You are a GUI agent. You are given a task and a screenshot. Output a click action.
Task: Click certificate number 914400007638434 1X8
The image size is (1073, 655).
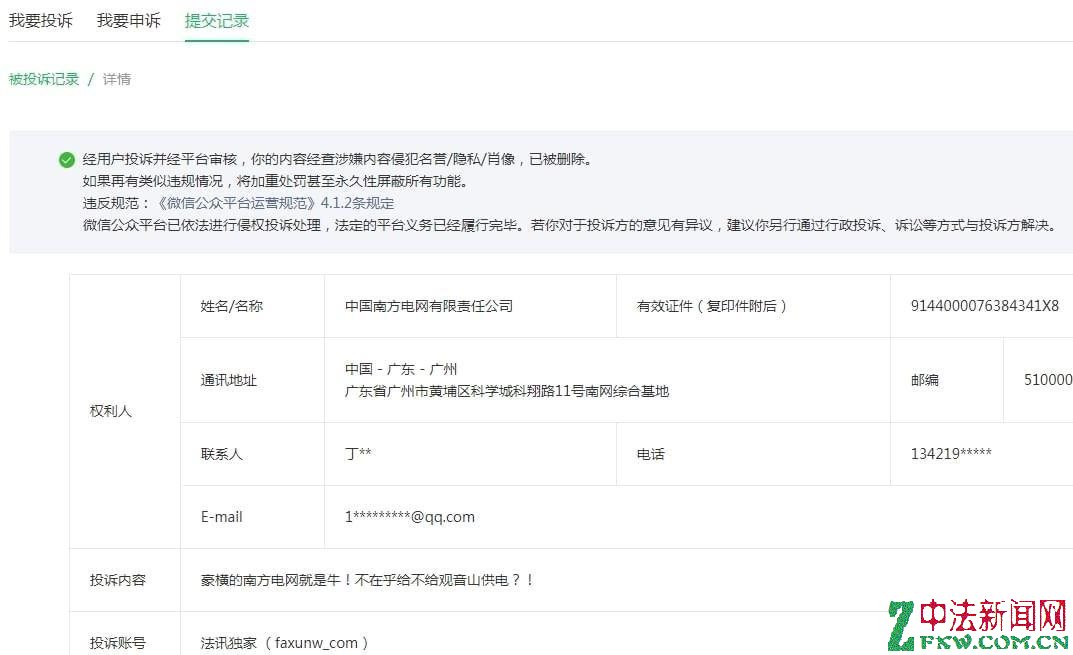(984, 306)
